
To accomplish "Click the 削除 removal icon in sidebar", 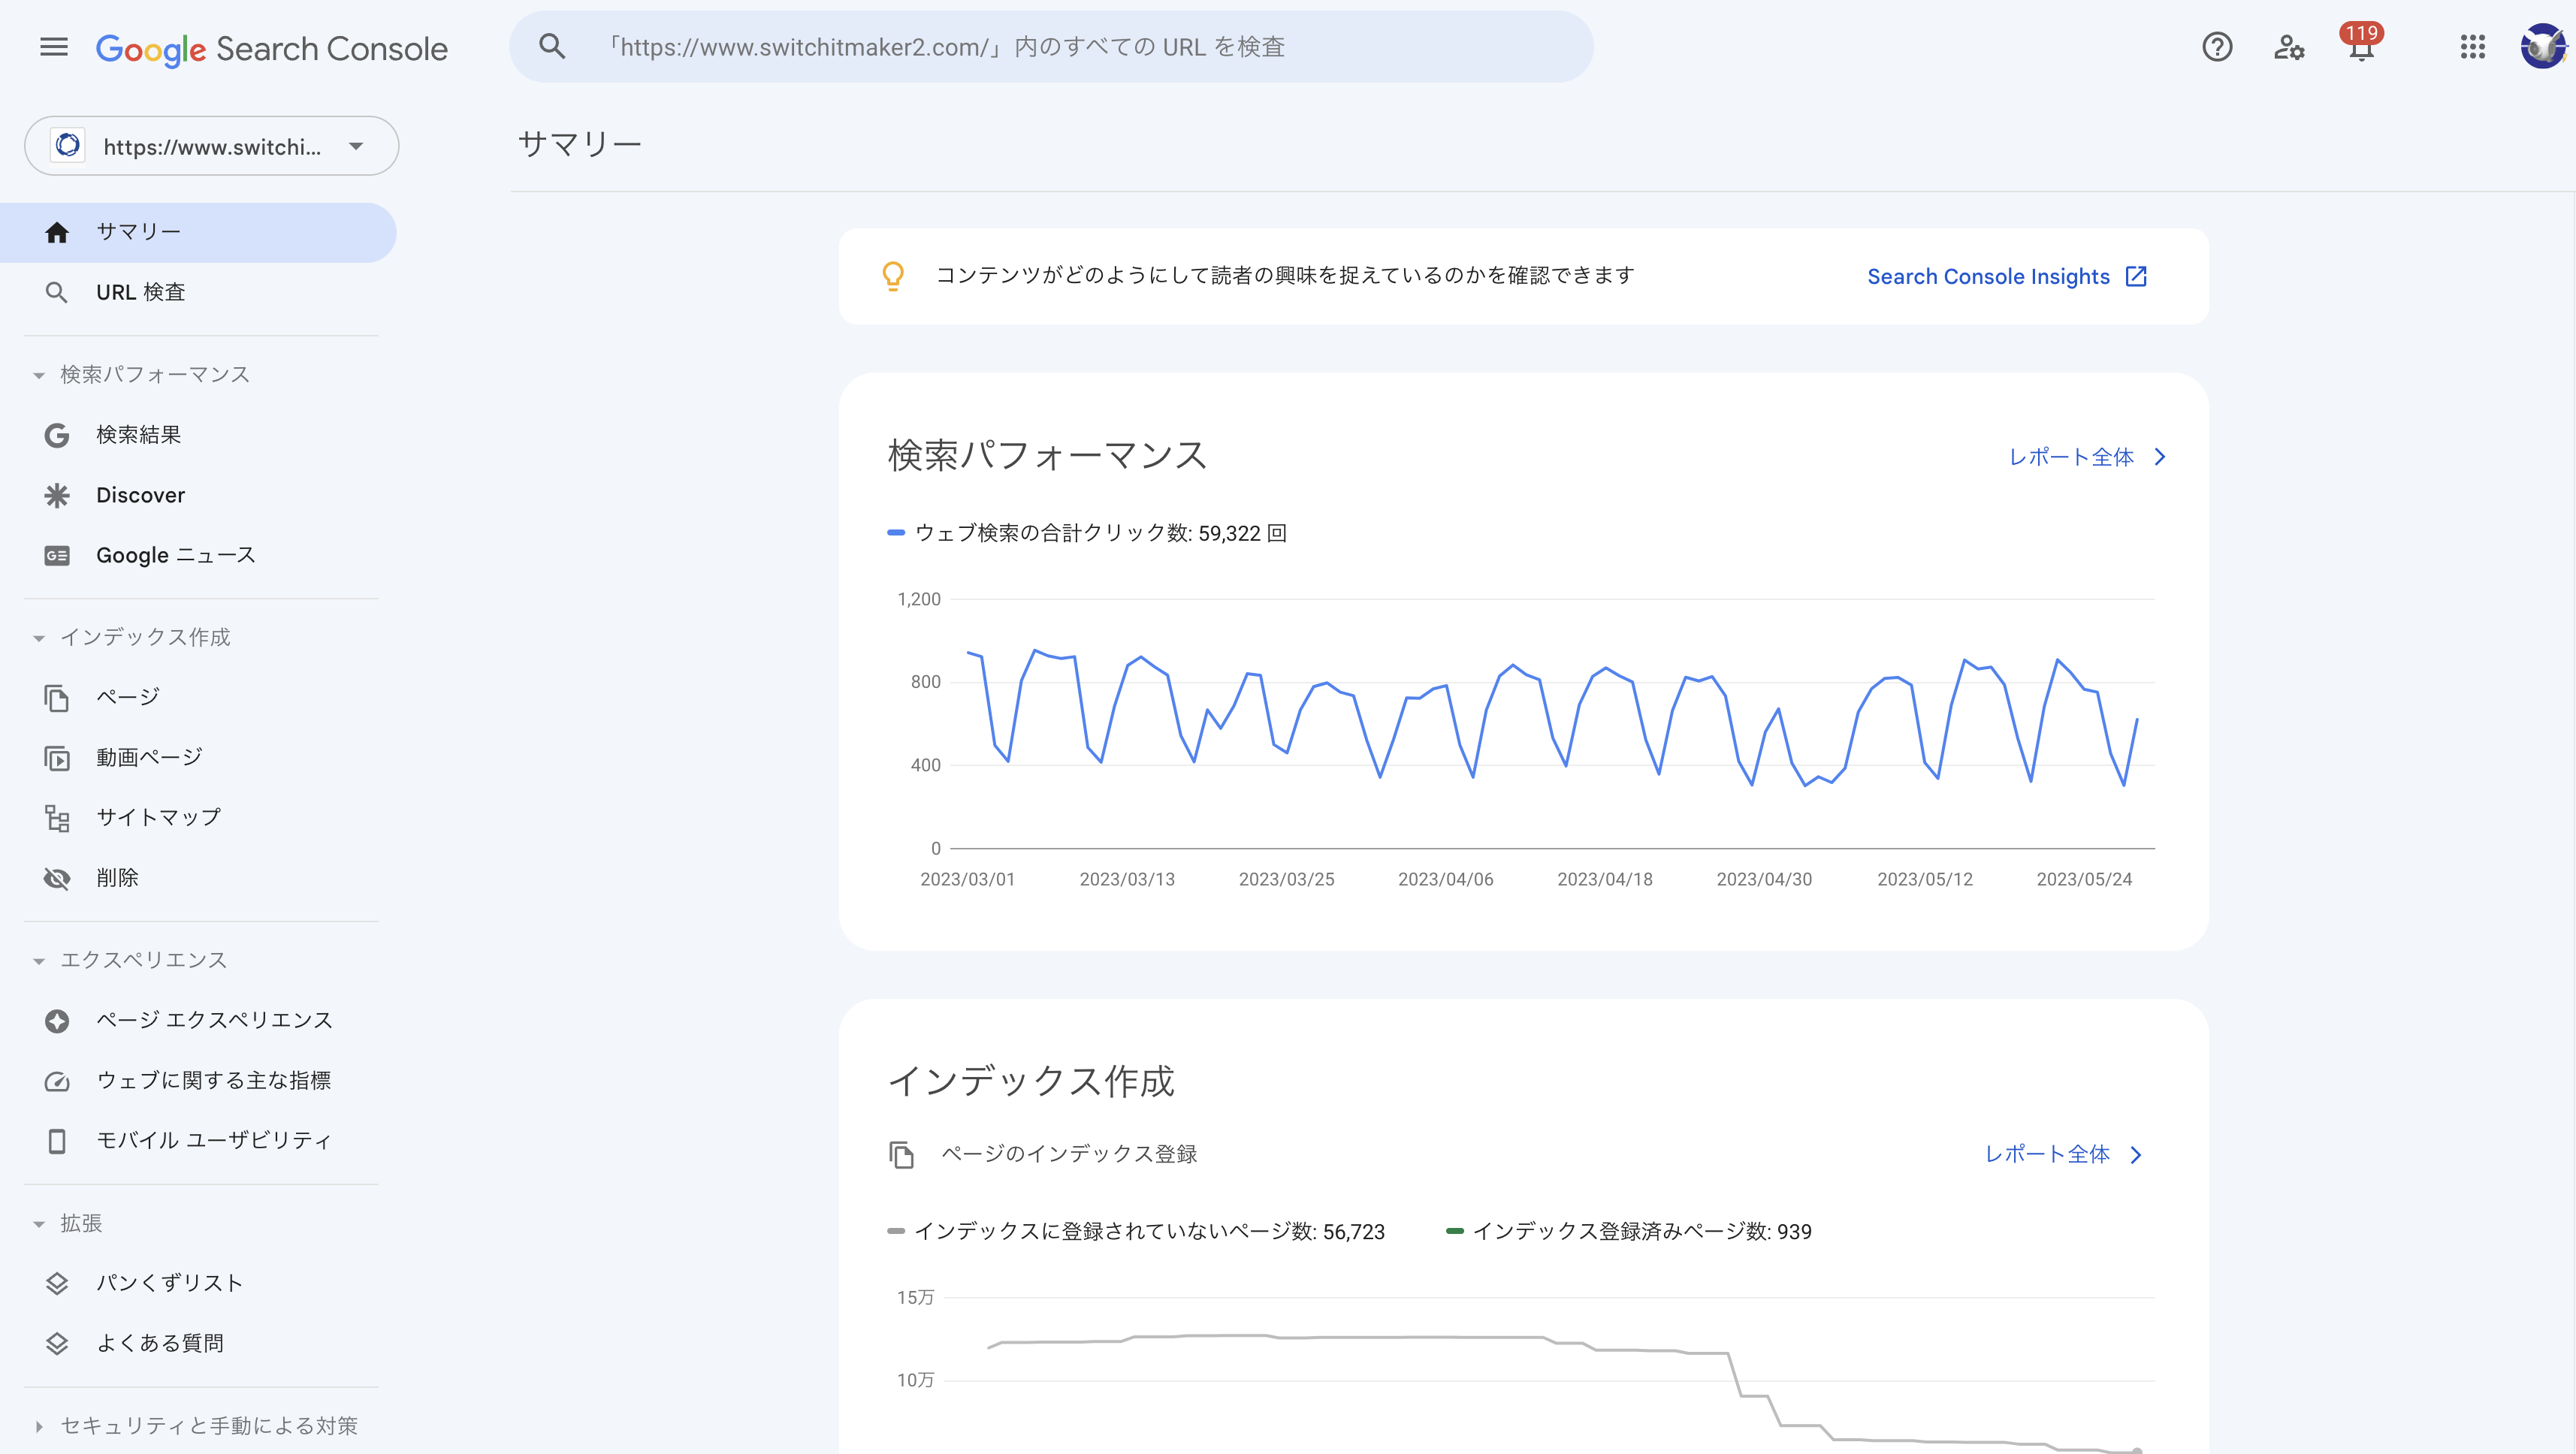I will point(56,877).
